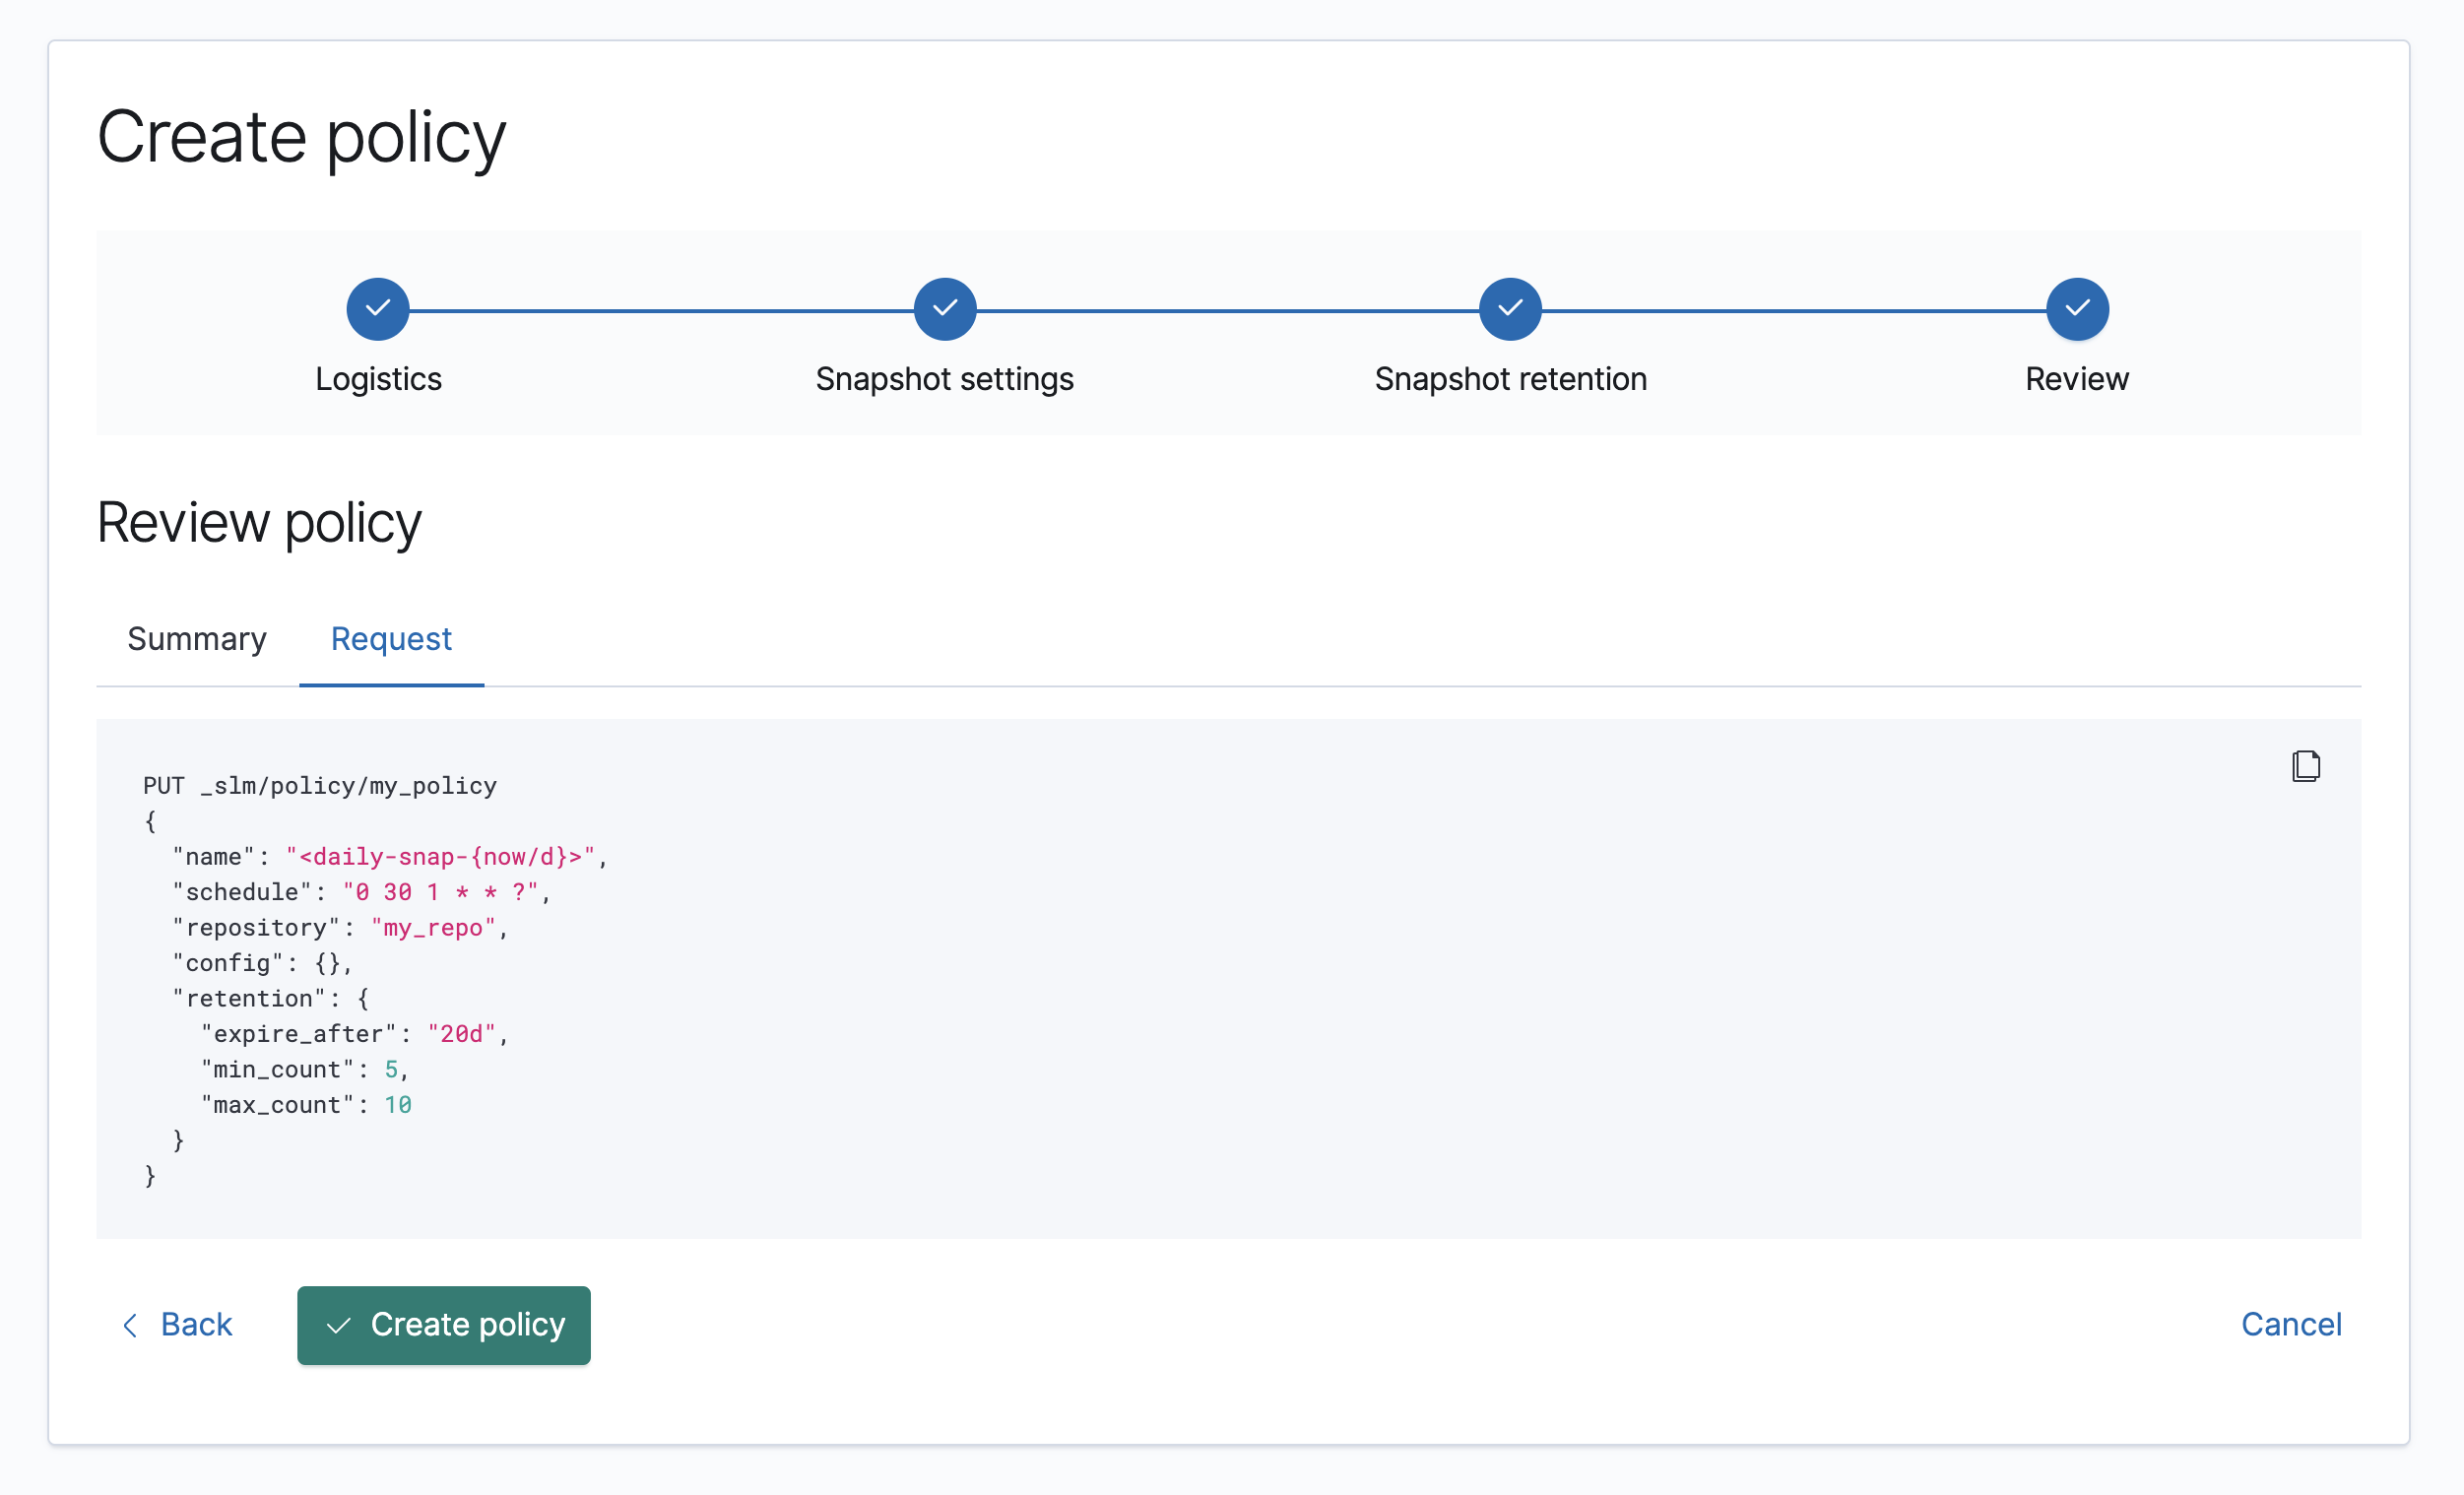
Task: Click checkmark icon on Create policy button
Action: click(339, 1325)
